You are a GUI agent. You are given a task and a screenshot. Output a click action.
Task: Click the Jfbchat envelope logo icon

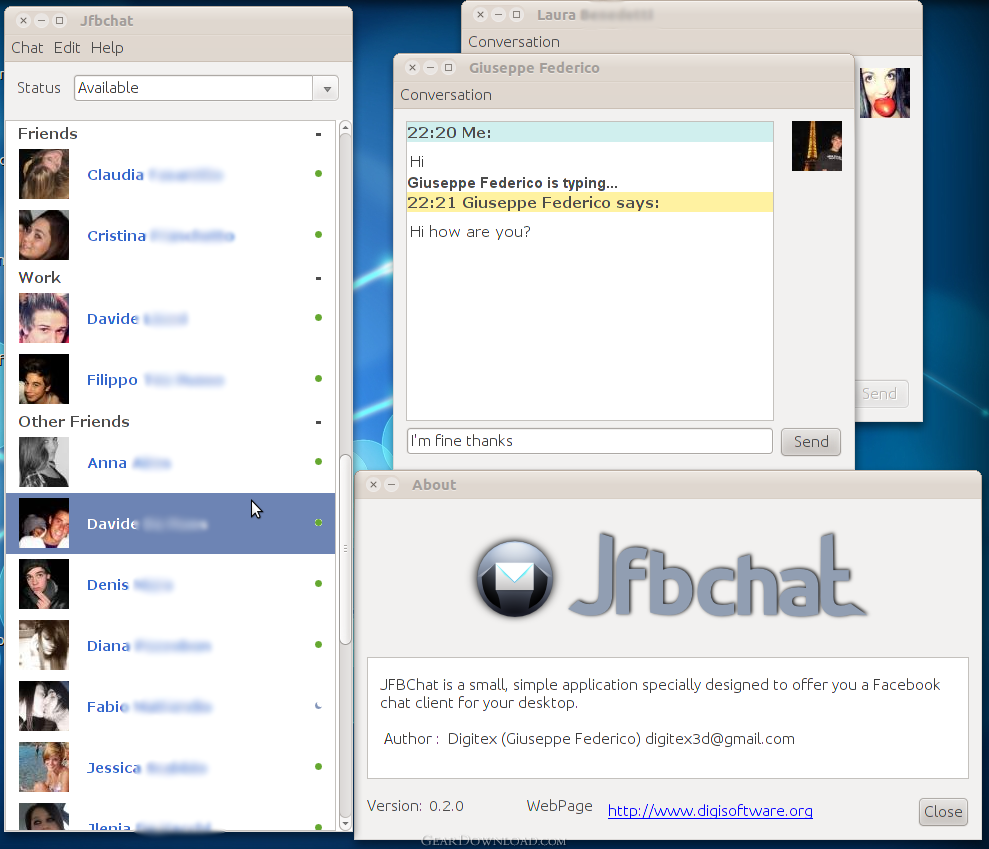coord(515,578)
